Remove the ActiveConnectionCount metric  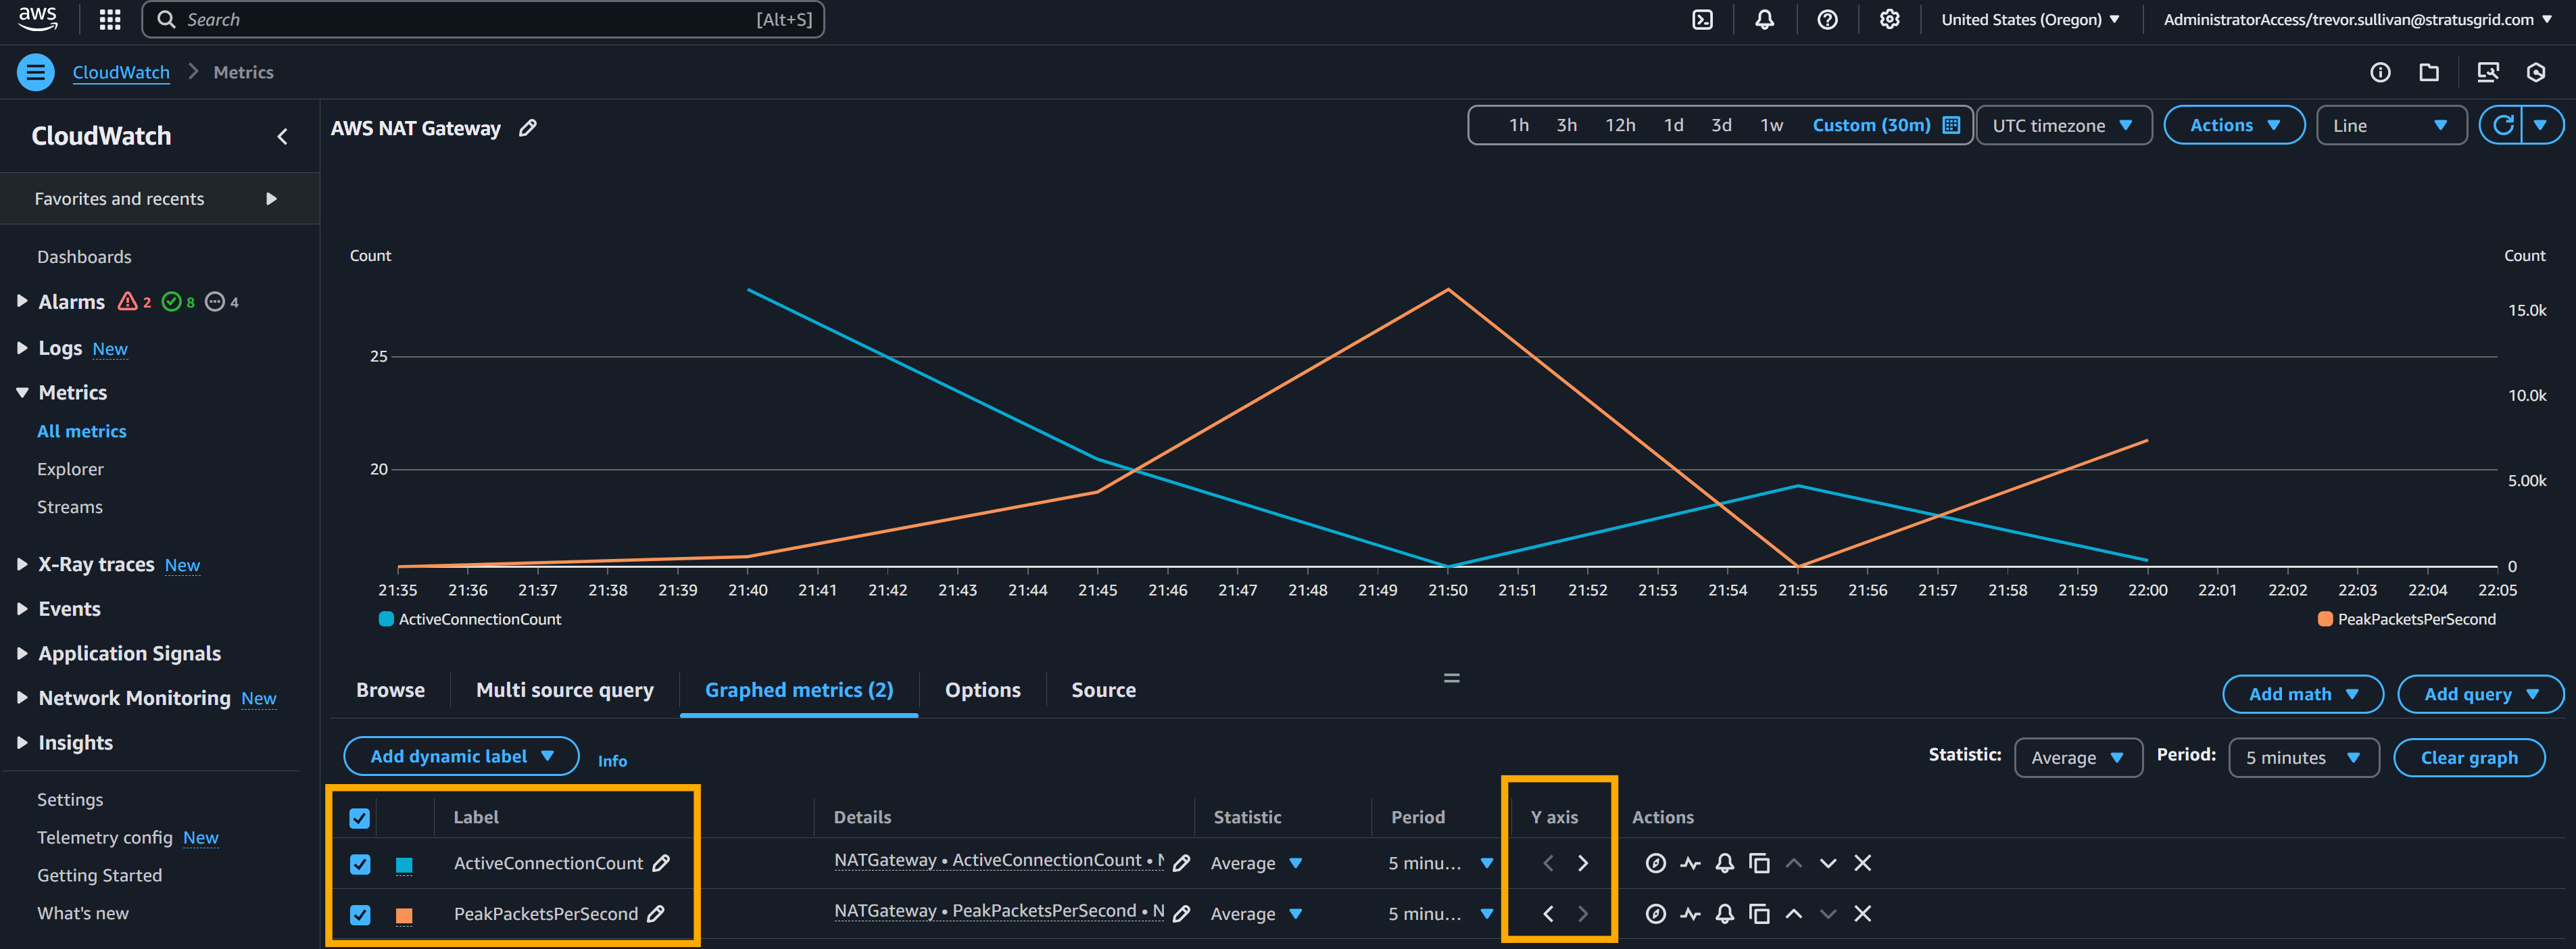tap(1862, 863)
